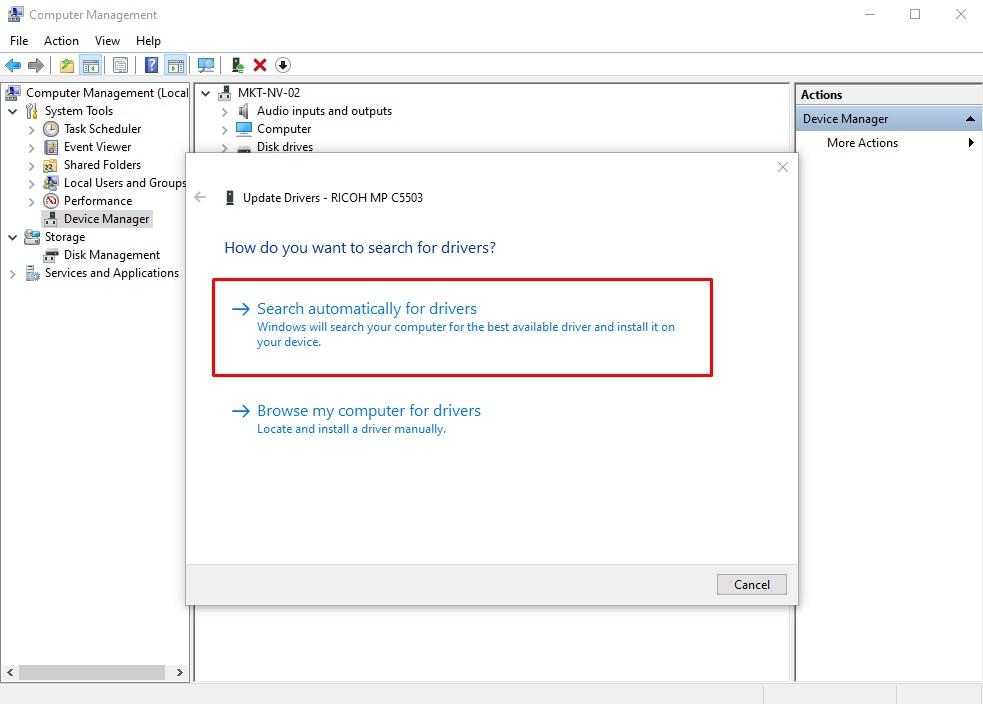Click the Forward arrow in the toolbar
This screenshot has height=704, width=983.
click(x=36, y=65)
